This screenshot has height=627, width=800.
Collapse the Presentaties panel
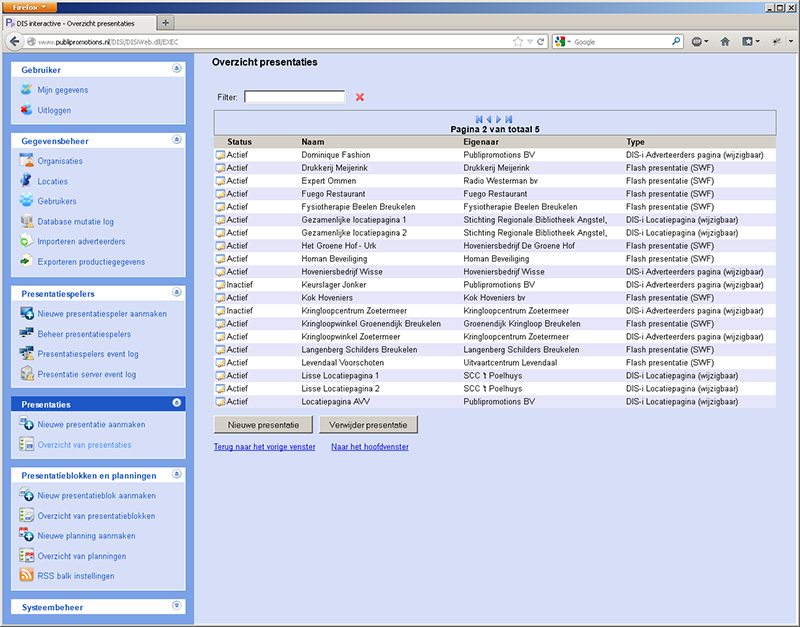[177, 403]
